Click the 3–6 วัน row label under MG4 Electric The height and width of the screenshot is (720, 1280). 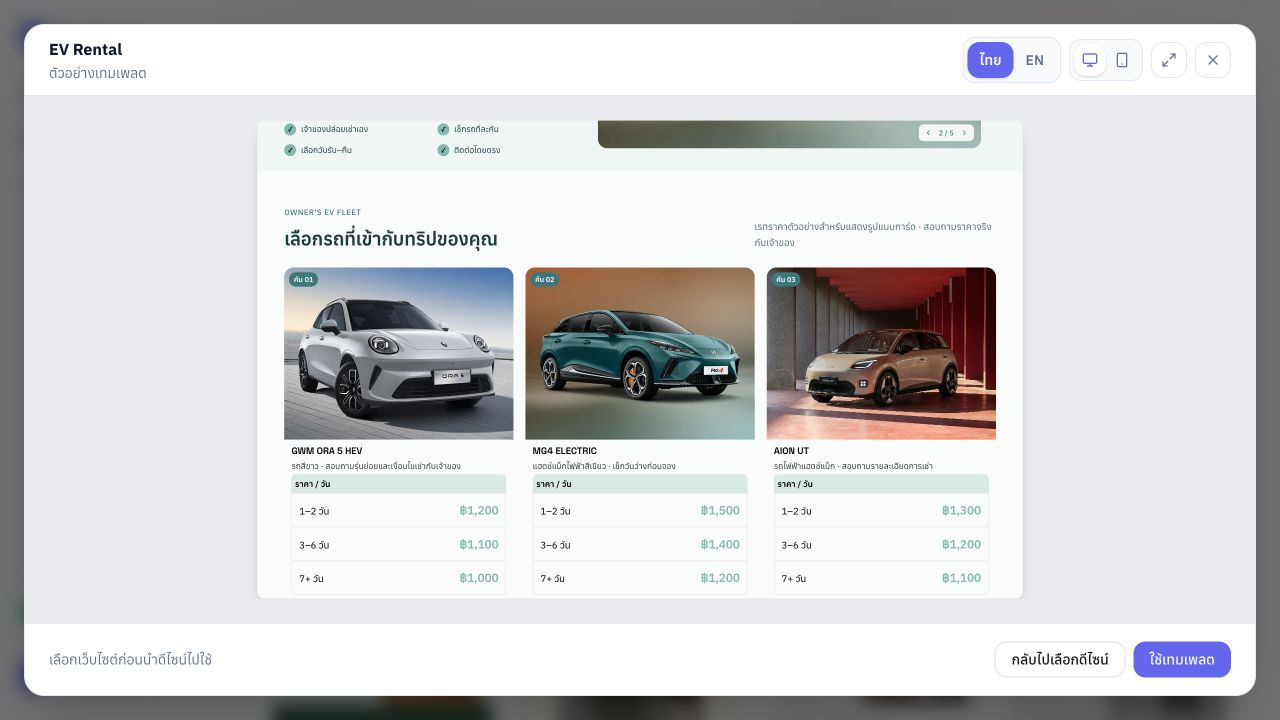click(x=556, y=545)
